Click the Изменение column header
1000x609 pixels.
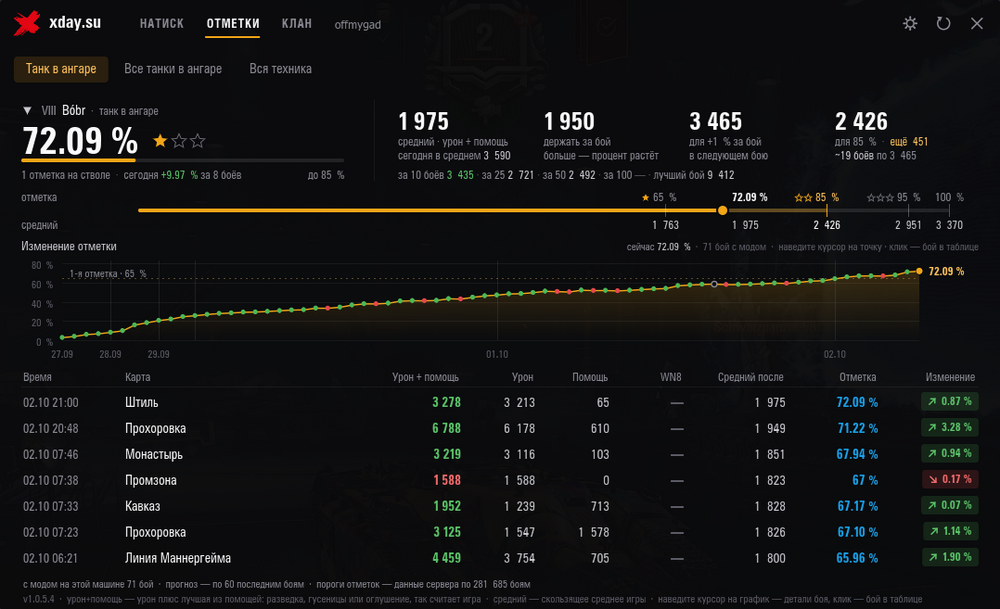pyautogui.click(x=950, y=377)
